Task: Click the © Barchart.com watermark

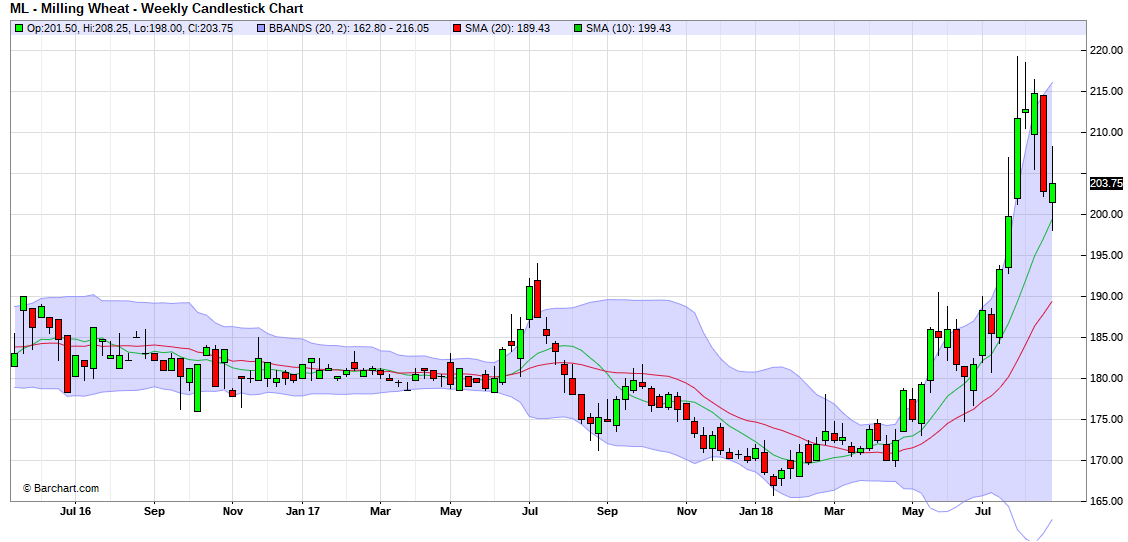Action: click(61, 488)
